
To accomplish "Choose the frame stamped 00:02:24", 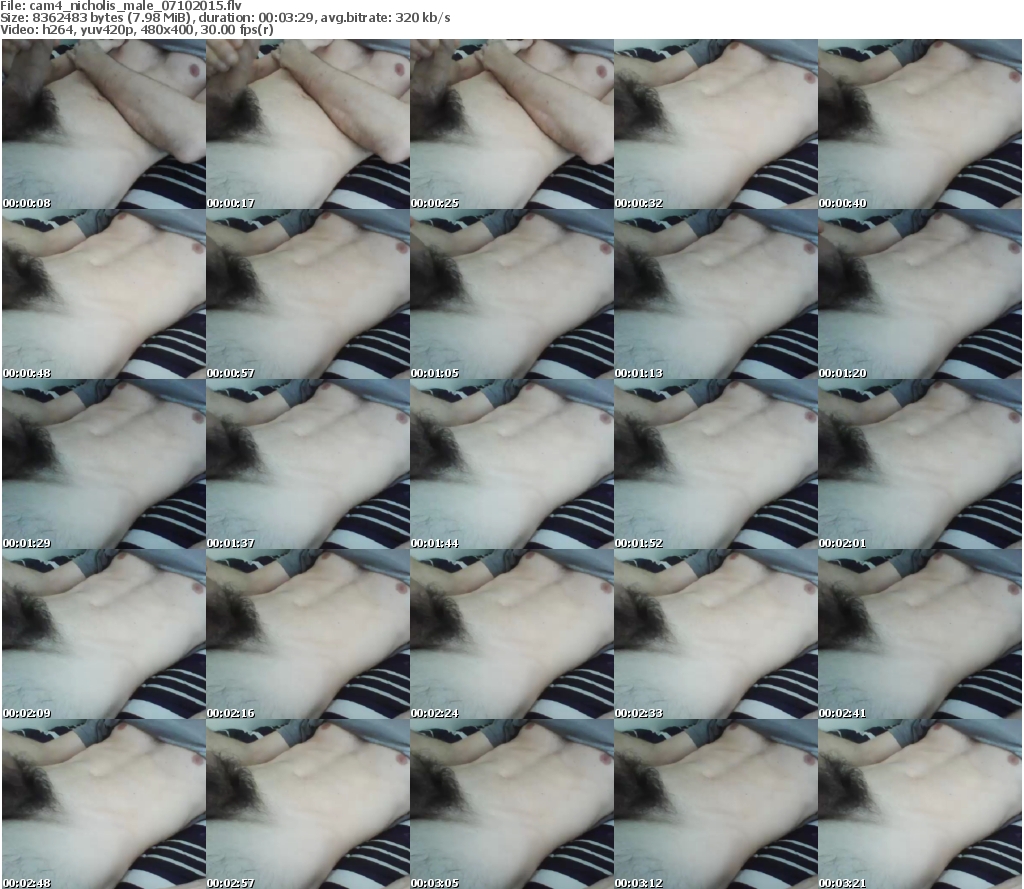I will pyautogui.click(x=512, y=634).
